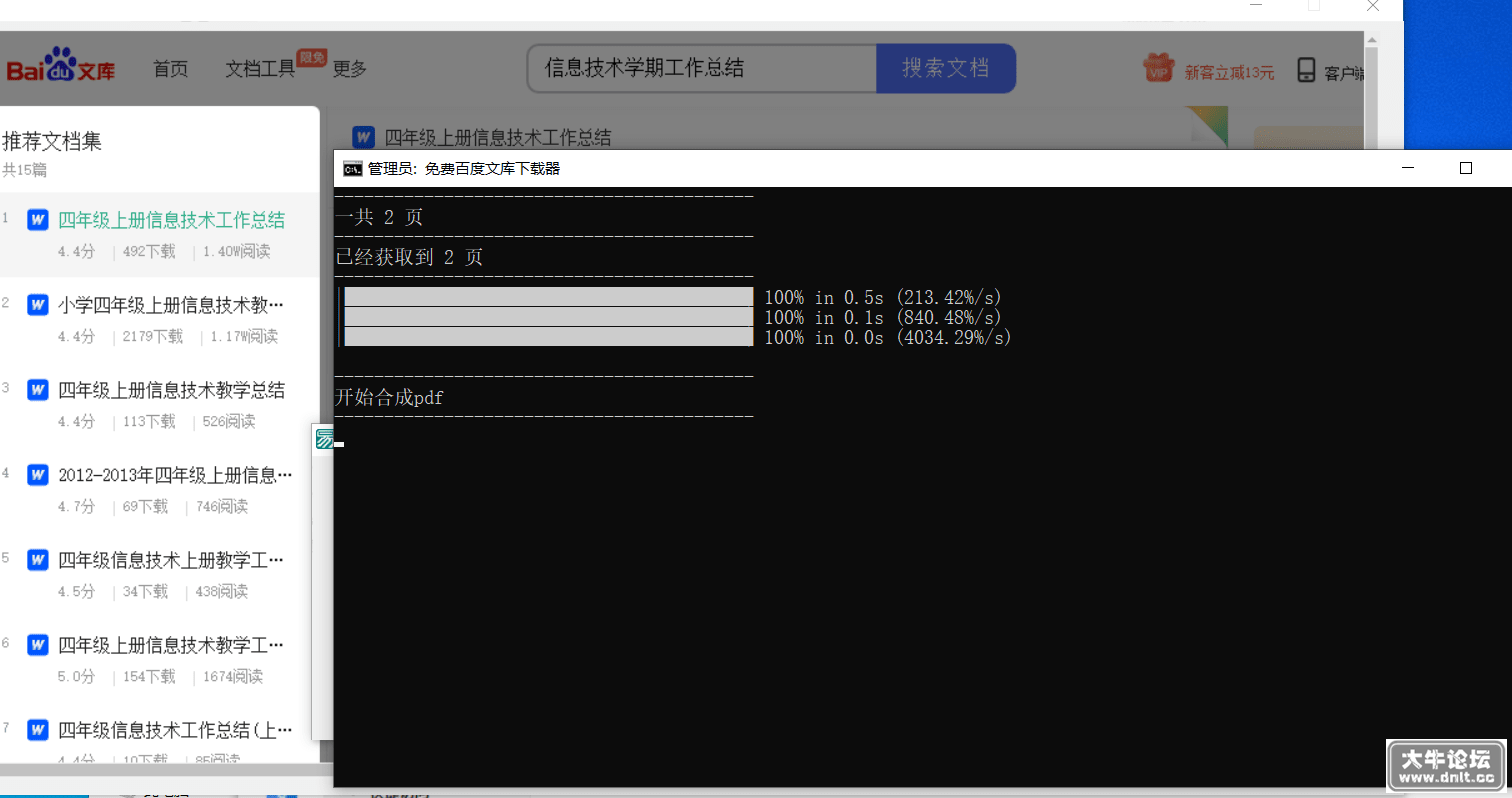Image resolution: width=1512 pixels, height=798 pixels.
Task: Click the Word icon for 2012-2013年四年级上册信息… row
Action: 38,474
